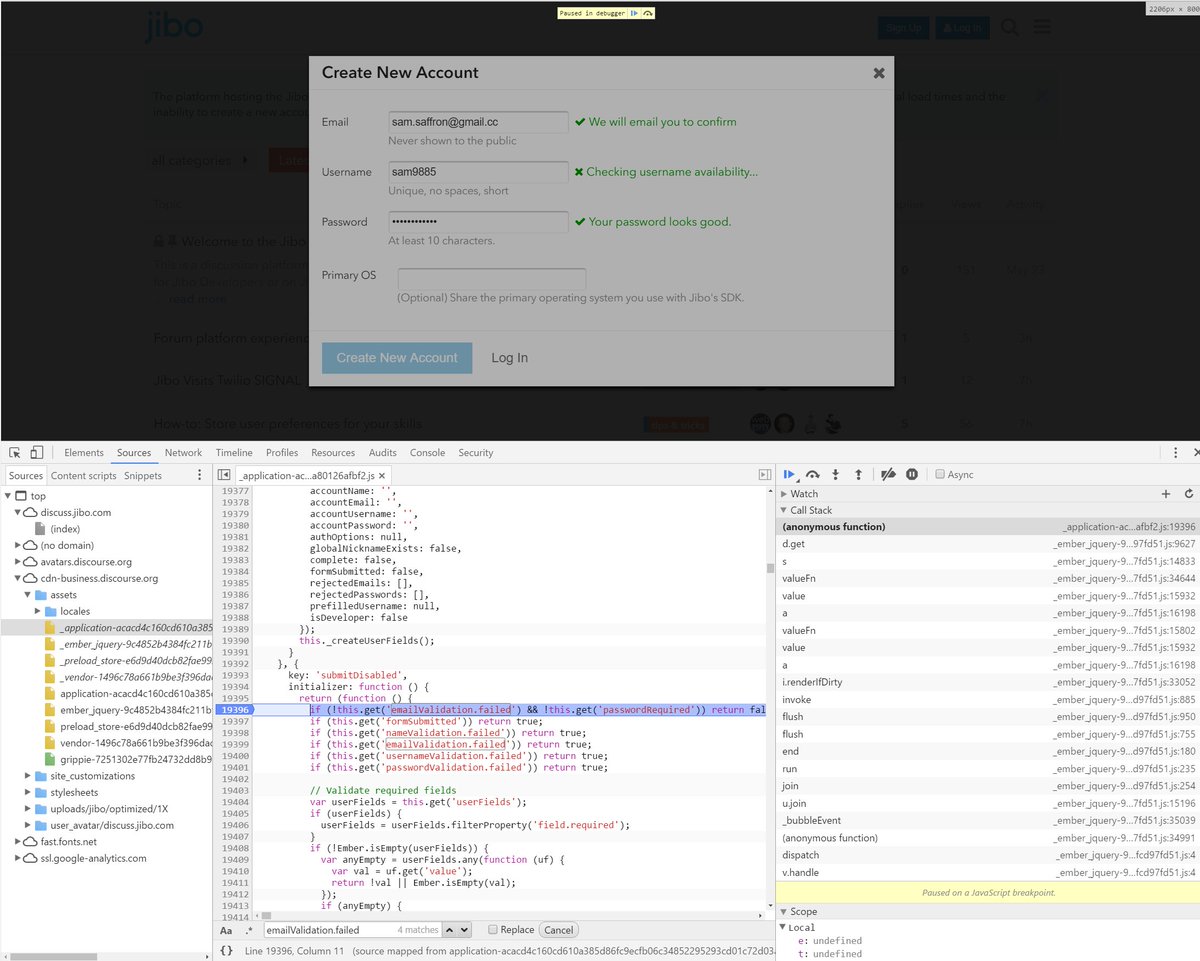Switch to the Content scripts tab
The height and width of the screenshot is (961, 1200).
click(83, 476)
